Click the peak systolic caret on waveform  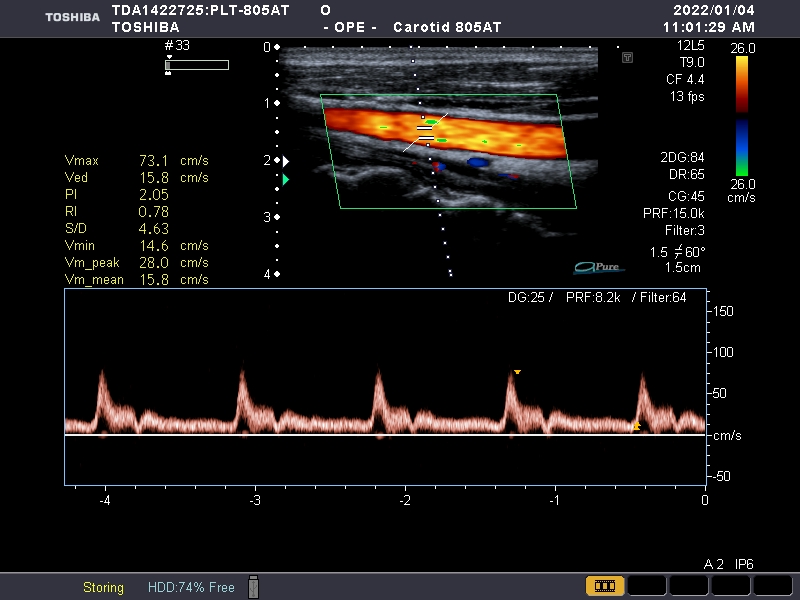pos(517,372)
